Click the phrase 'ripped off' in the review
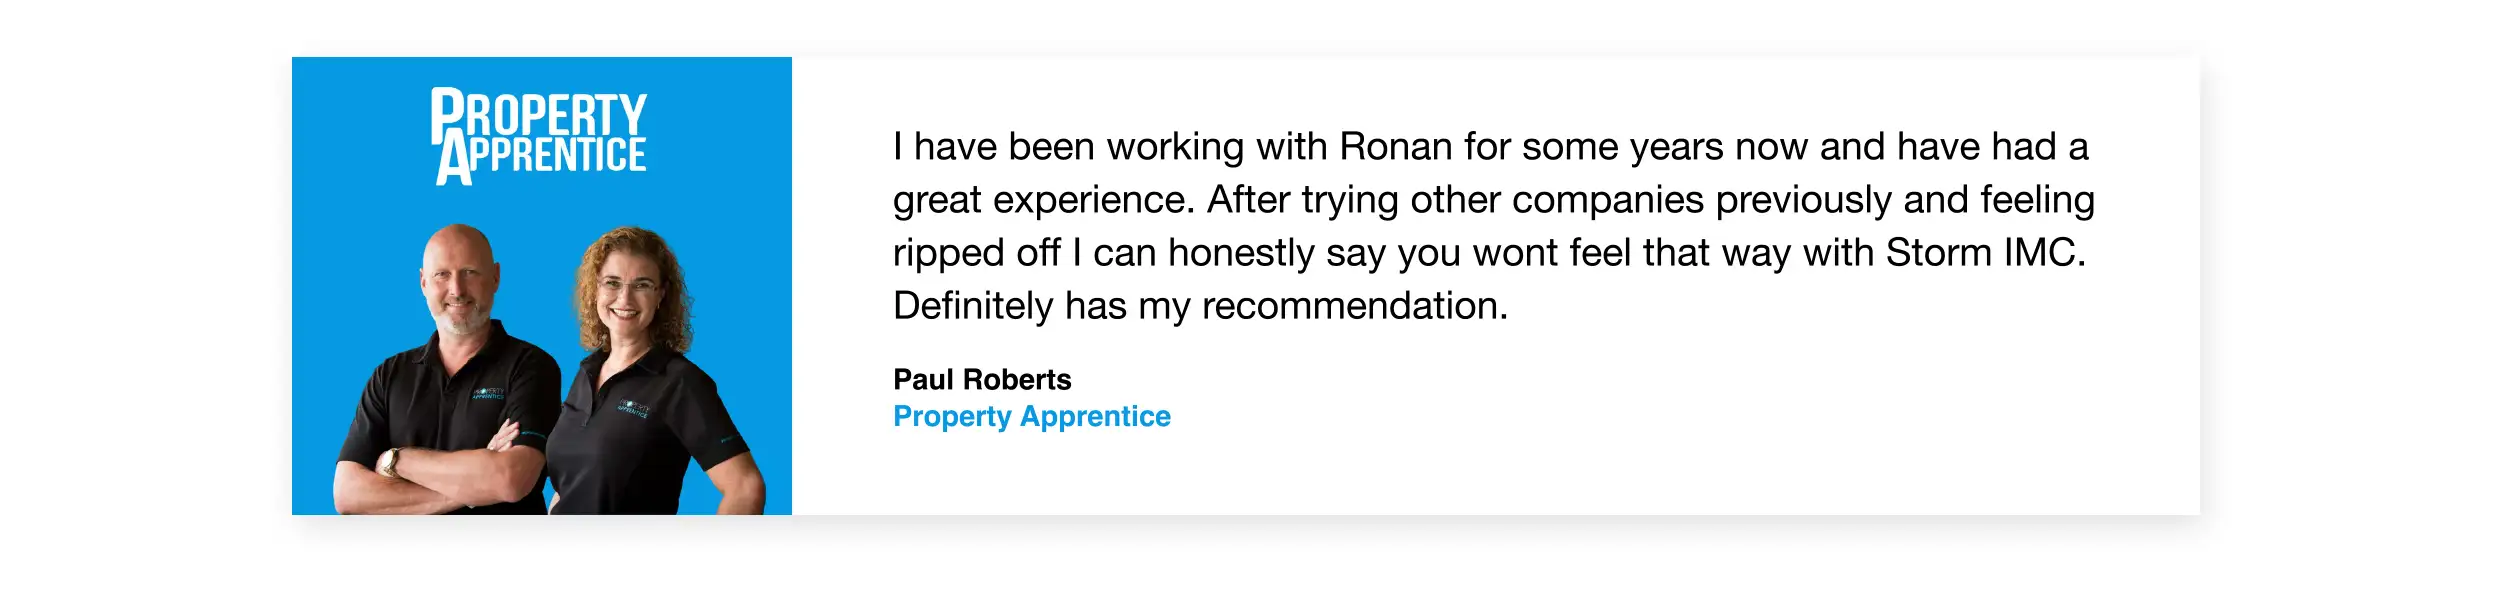 [975, 253]
